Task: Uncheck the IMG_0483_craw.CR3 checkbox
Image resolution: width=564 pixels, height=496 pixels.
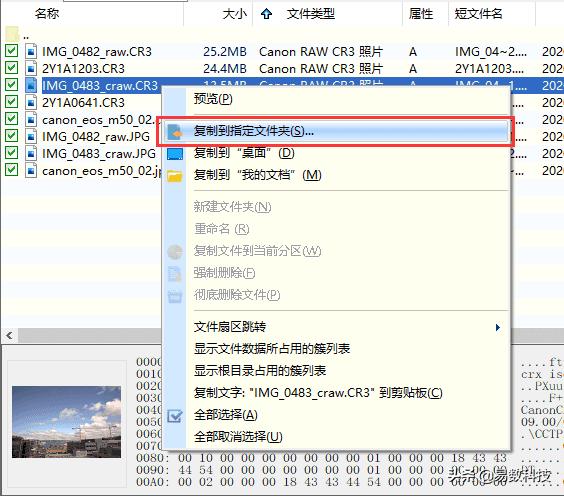Action: (x=12, y=85)
